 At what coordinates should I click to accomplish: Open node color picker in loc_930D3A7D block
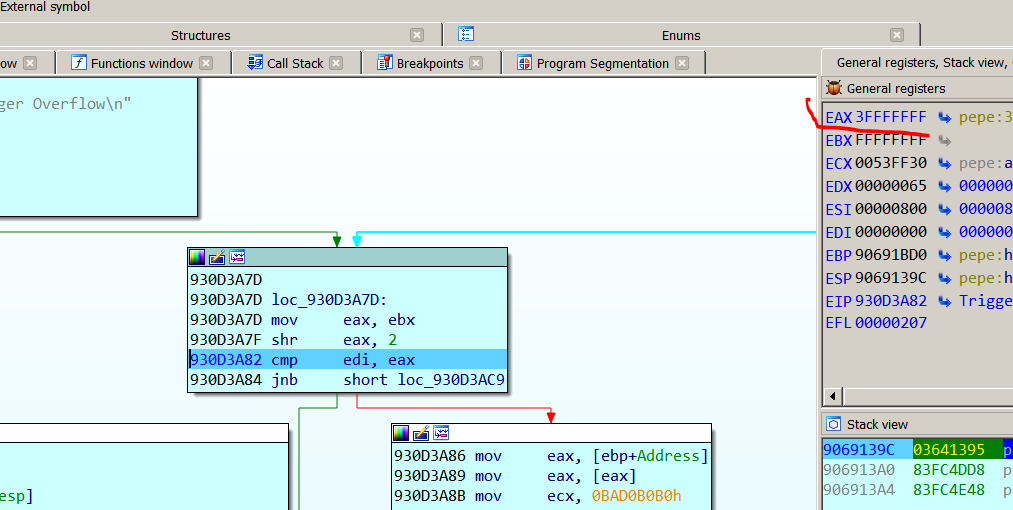pyautogui.click(x=198, y=257)
